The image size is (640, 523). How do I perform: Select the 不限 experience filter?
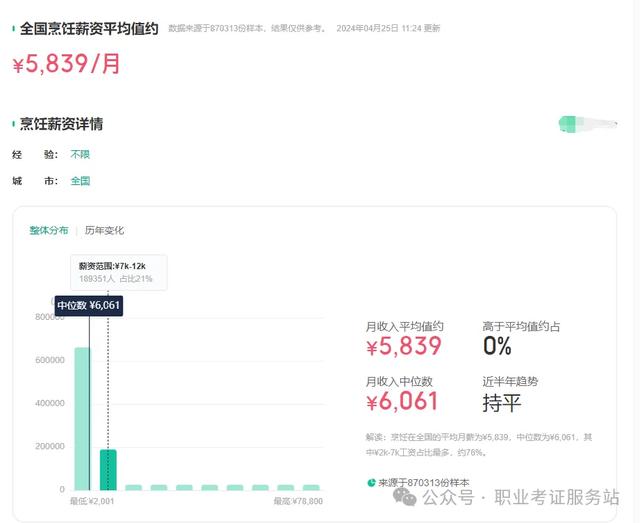tap(80, 154)
